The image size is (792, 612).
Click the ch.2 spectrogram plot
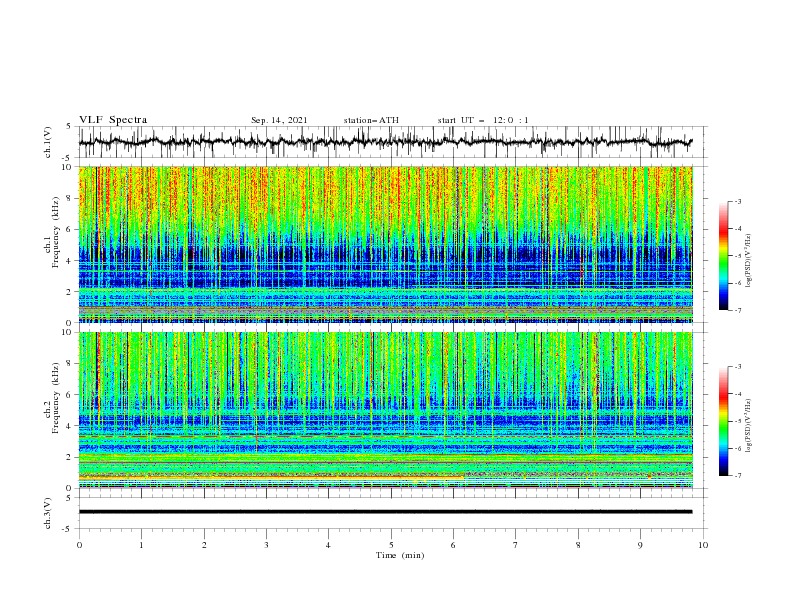(386, 410)
